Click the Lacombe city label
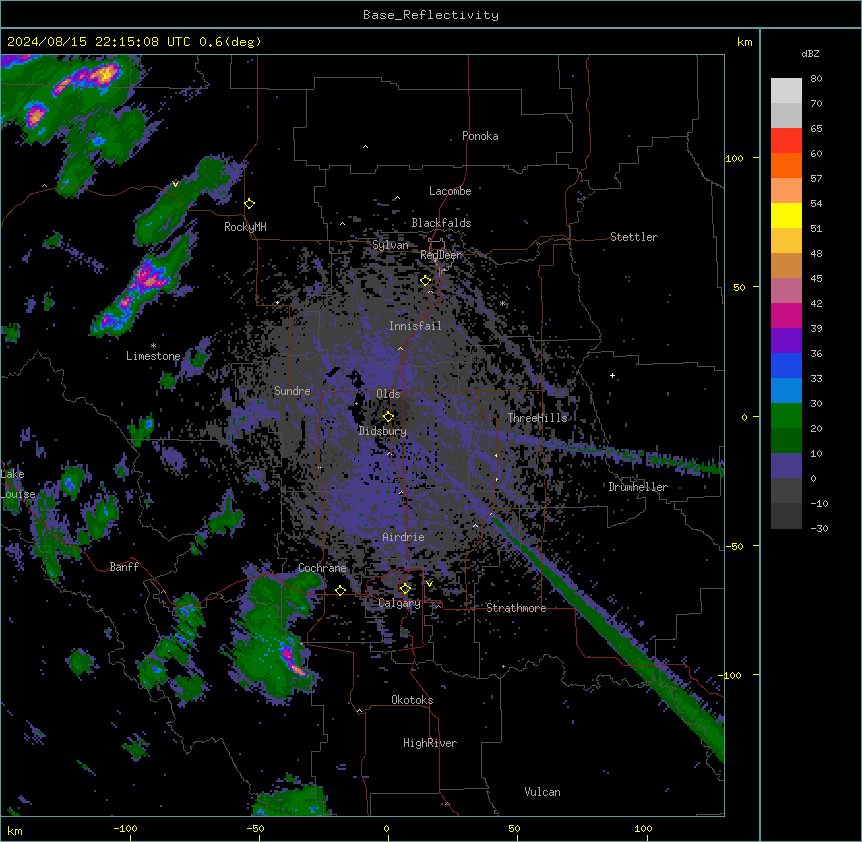 (x=450, y=191)
